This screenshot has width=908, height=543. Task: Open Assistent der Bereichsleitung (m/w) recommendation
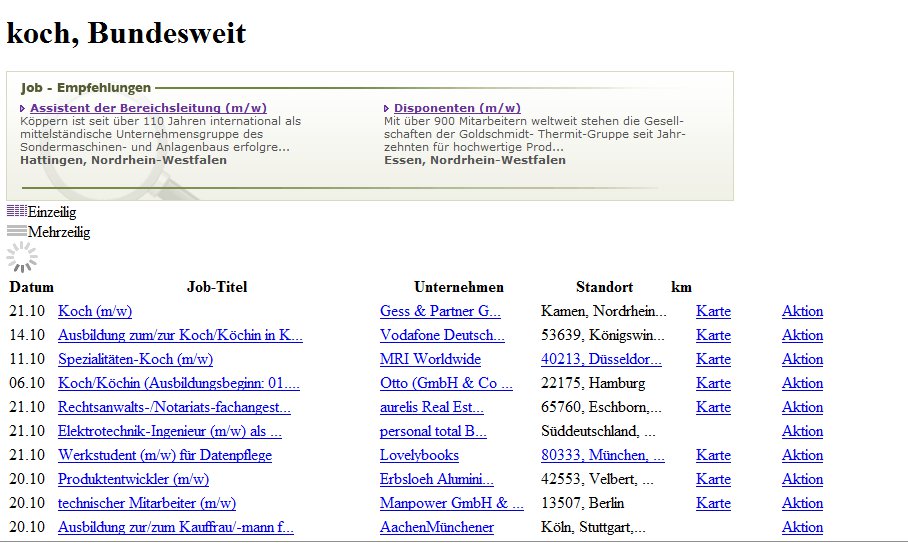pyautogui.click(x=148, y=108)
